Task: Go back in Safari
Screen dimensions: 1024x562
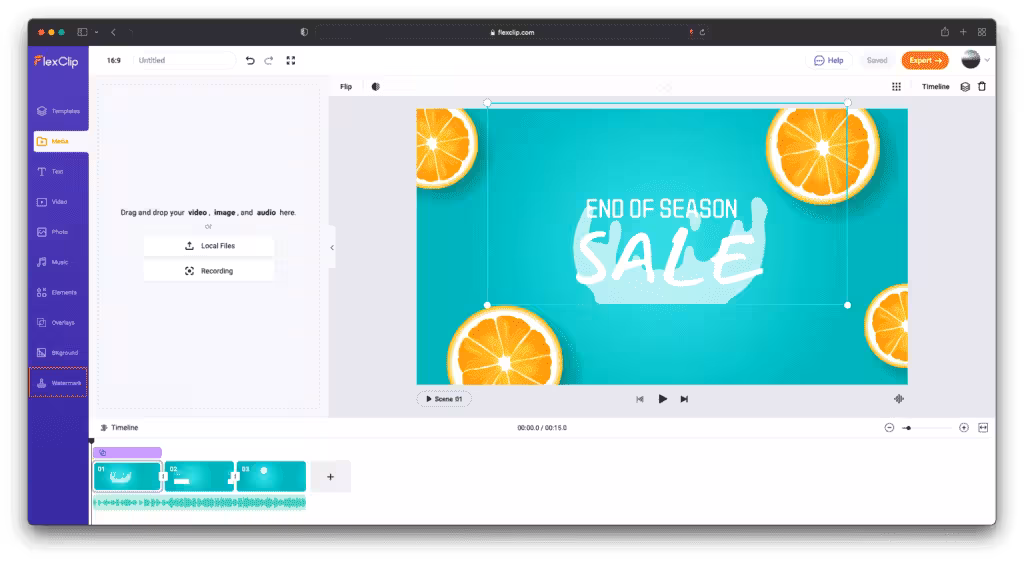Action: click(x=114, y=32)
